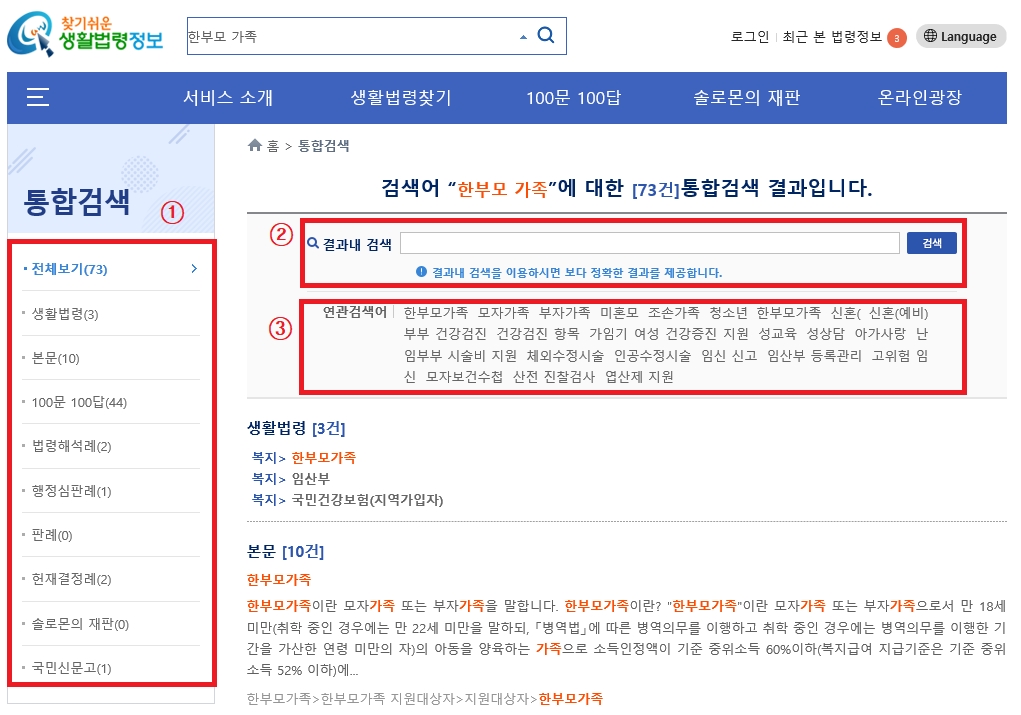Open the Language globe selector

tap(960, 37)
